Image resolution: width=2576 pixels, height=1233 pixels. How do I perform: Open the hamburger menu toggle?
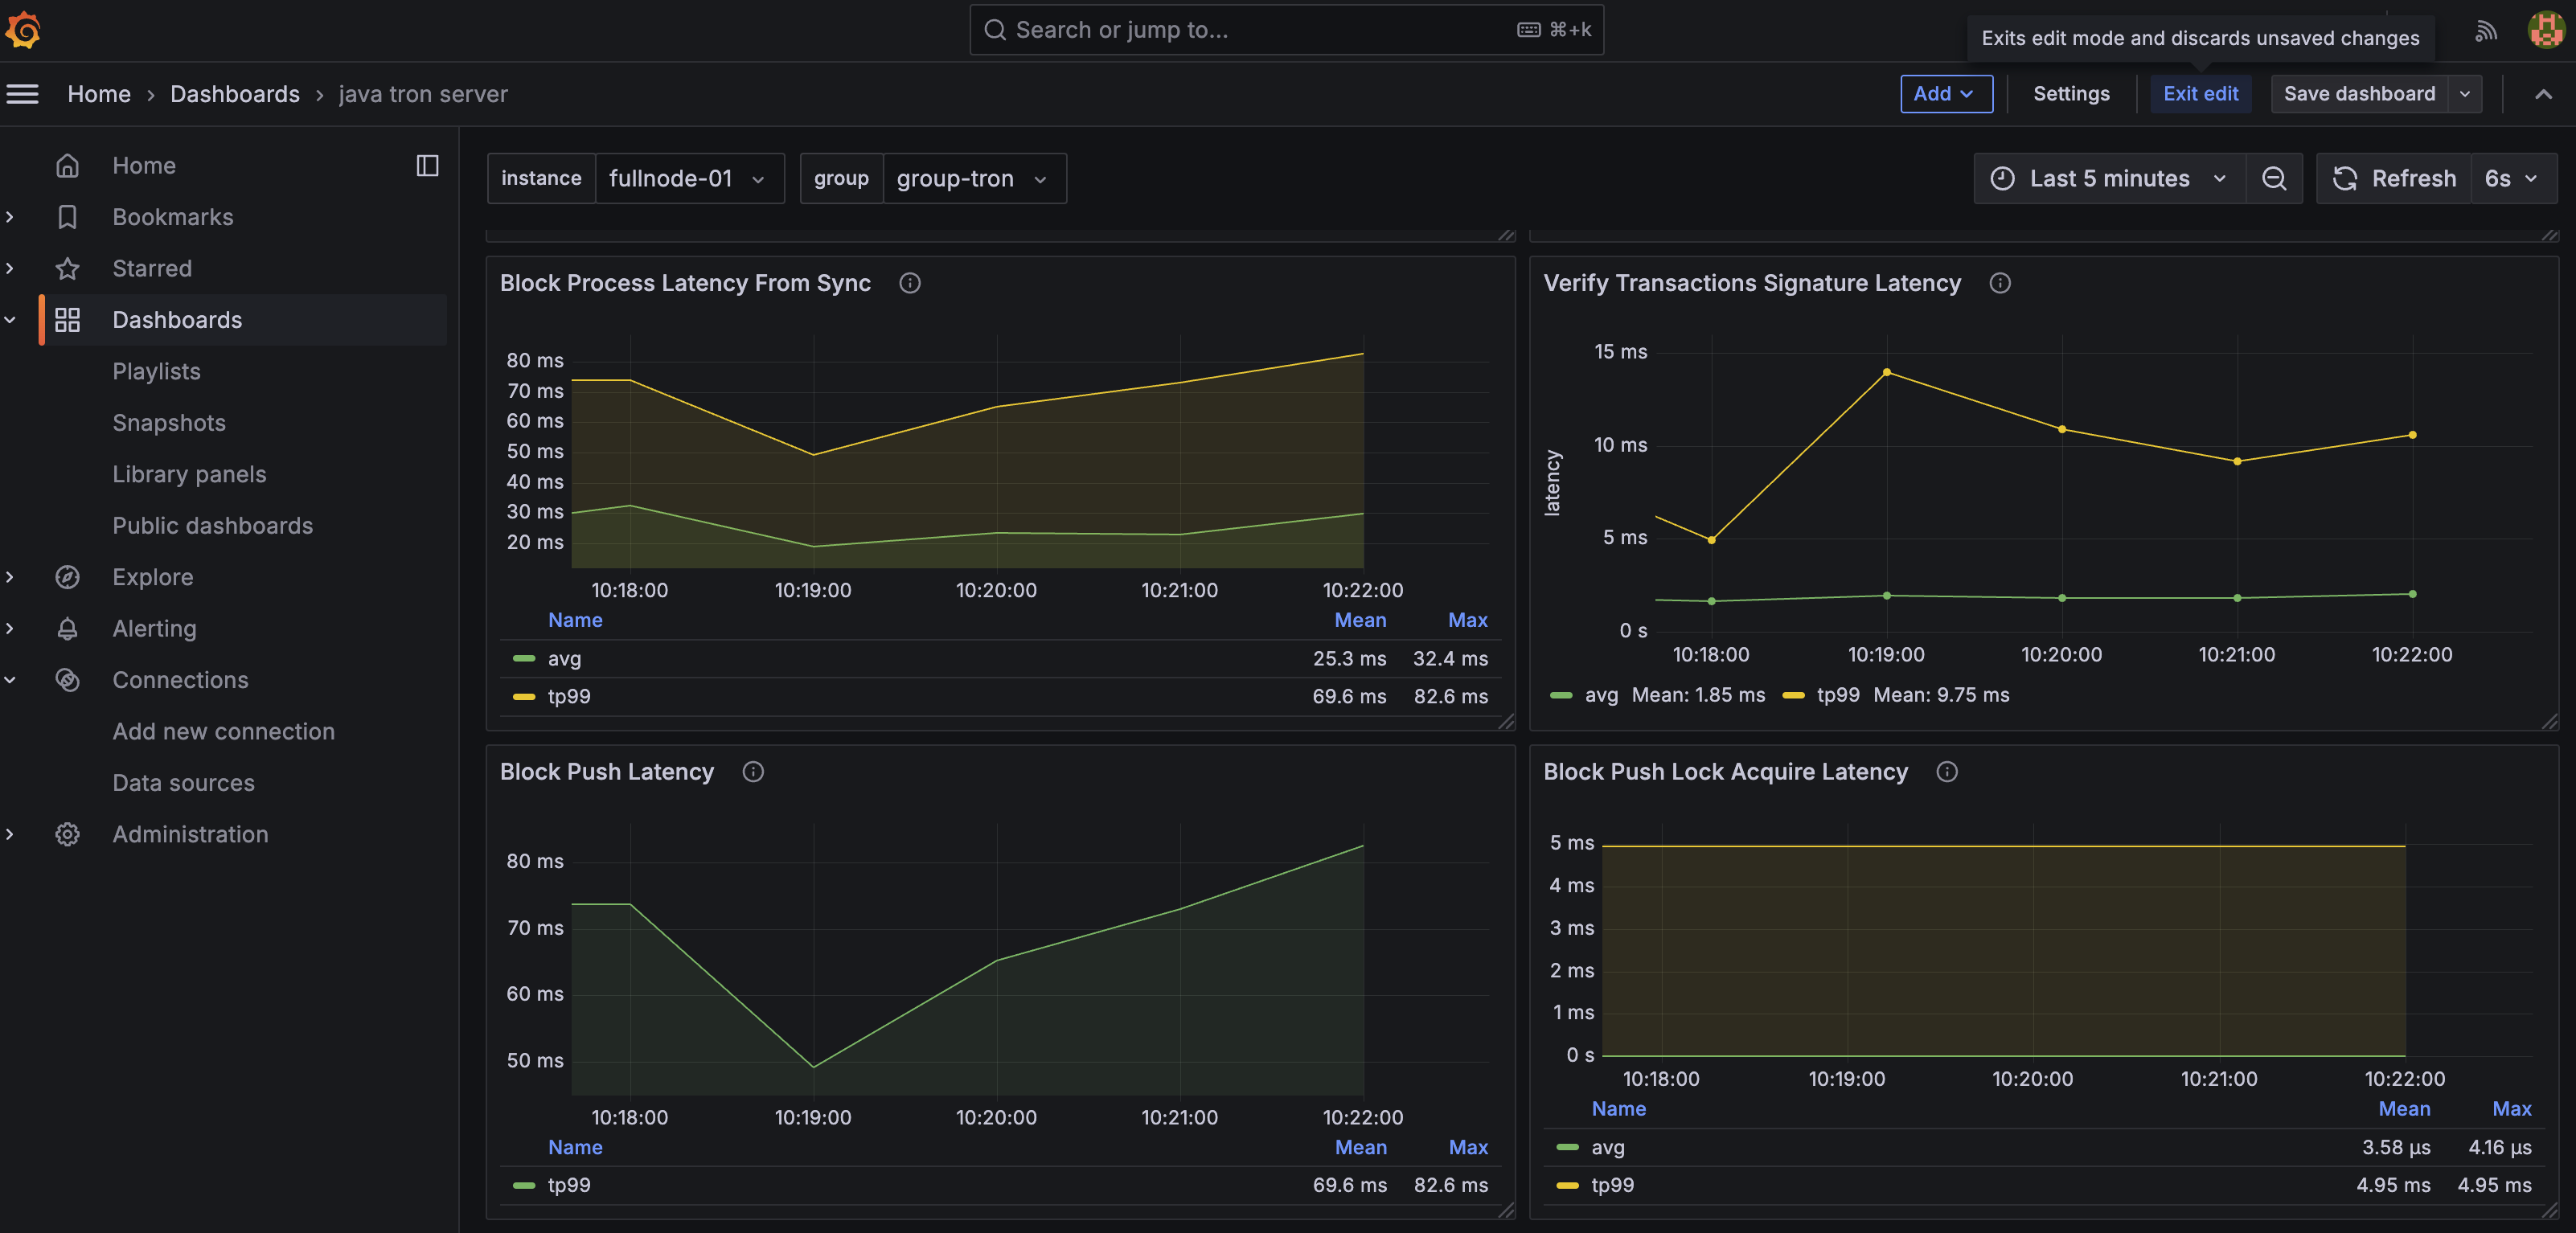point(22,94)
